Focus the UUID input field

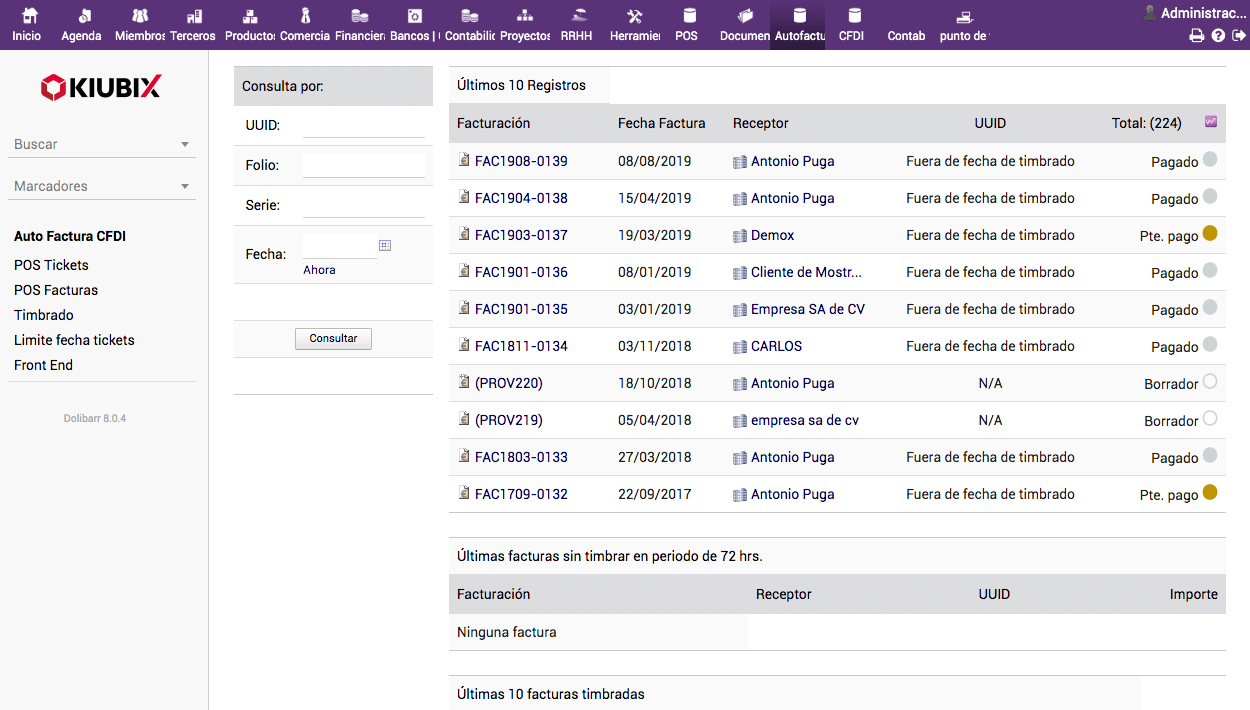pyautogui.click(x=364, y=125)
